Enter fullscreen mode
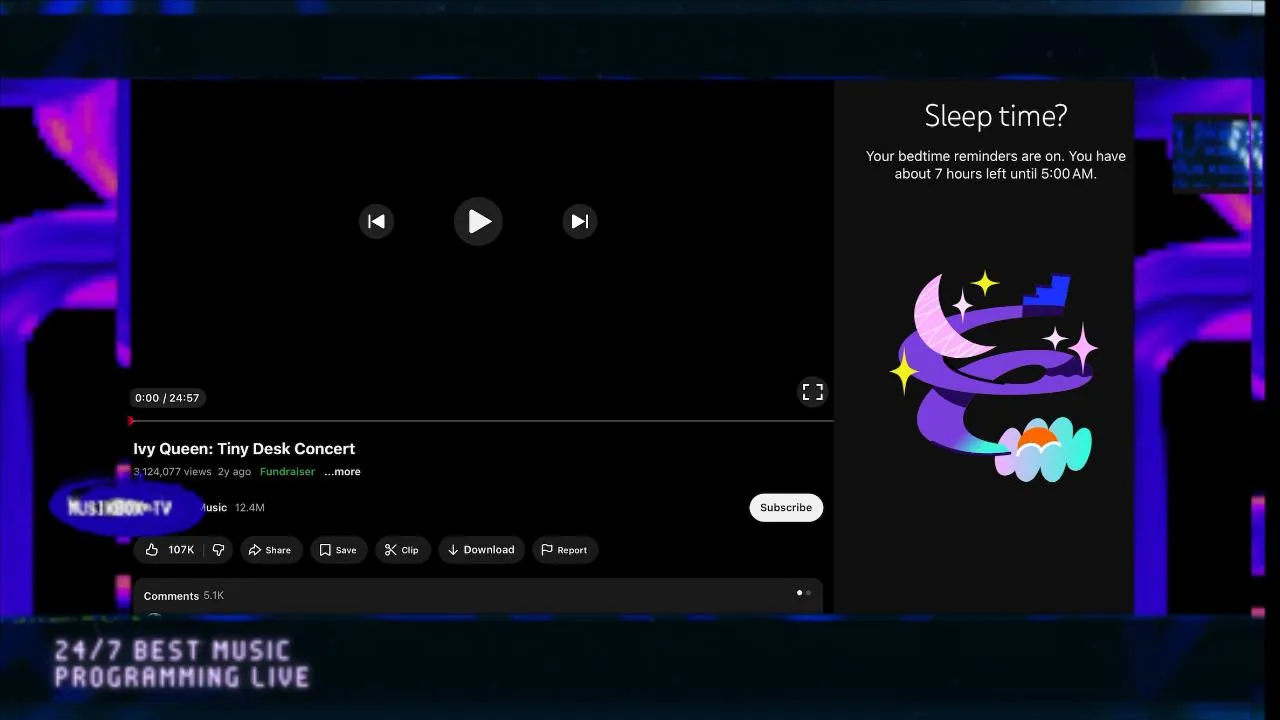Viewport: 1280px width, 720px height. pos(812,392)
